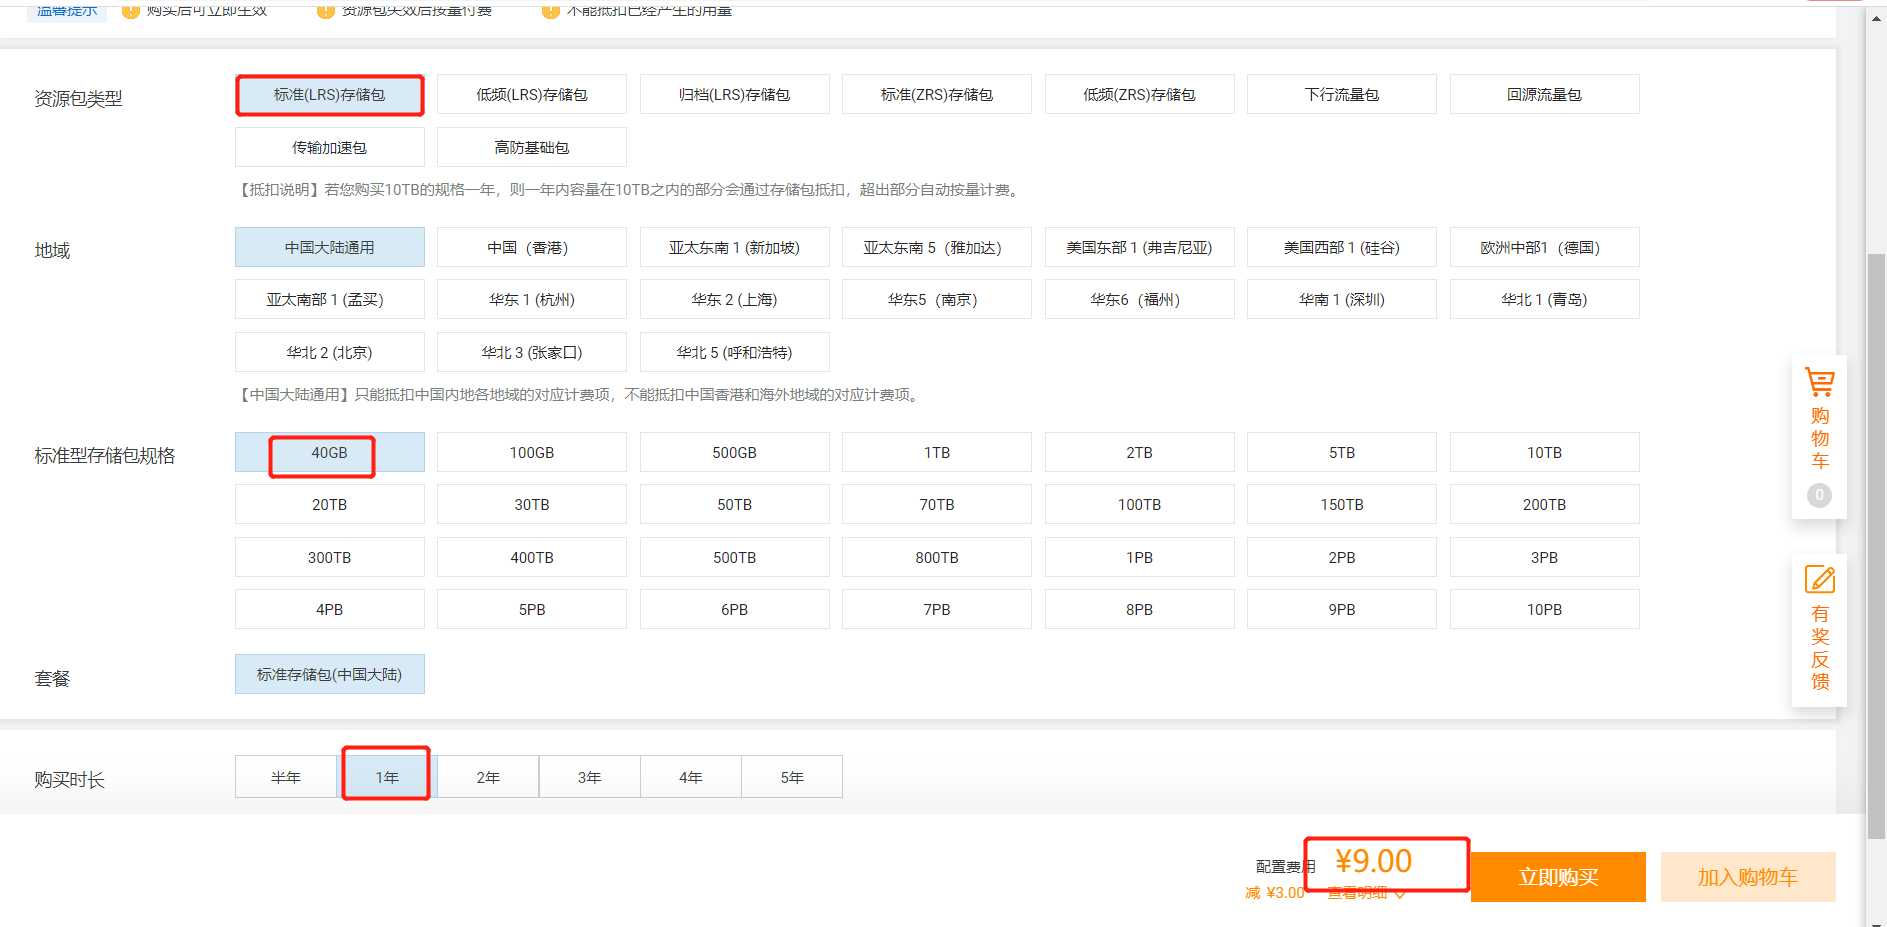Screen dimensions: 1887x927
Task: Pick the 100GB storage spec
Action: pyautogui.click(x=532, y=452)
